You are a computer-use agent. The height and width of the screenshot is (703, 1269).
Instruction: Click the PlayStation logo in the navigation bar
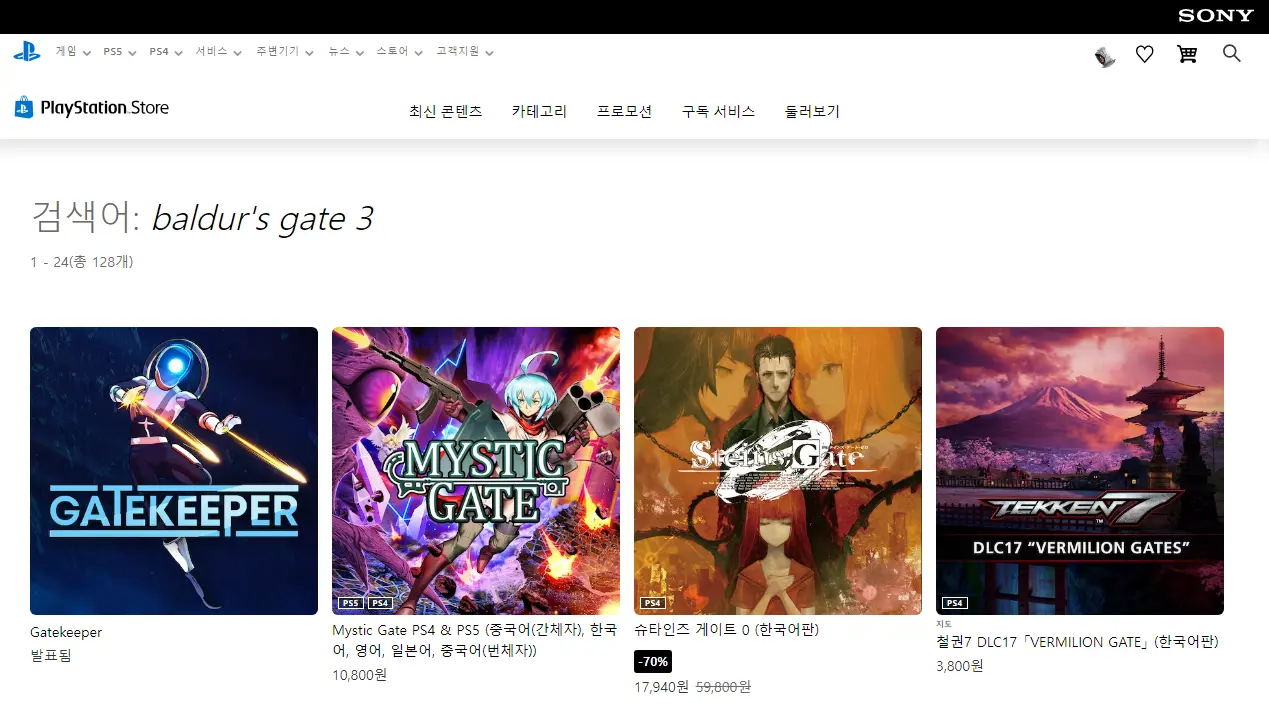(x=26, y=52)
